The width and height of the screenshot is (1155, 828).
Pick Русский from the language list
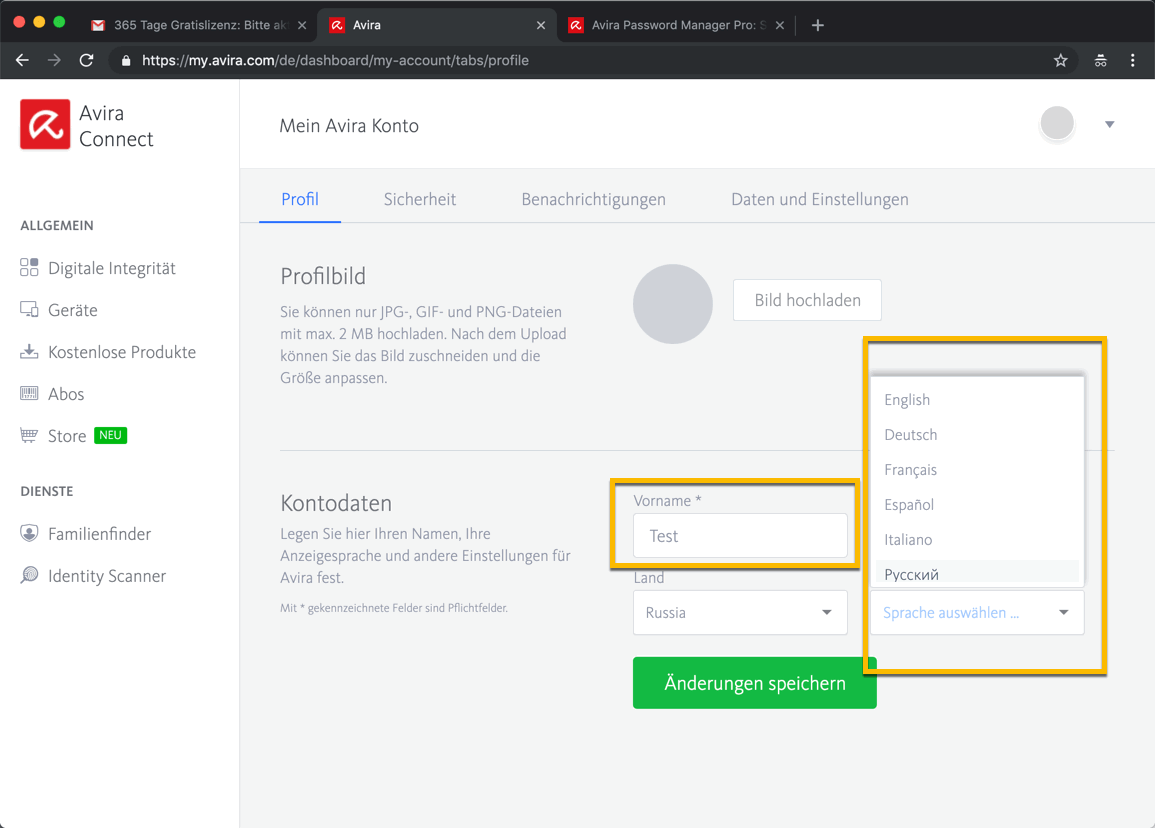click(x=977, y=573)
